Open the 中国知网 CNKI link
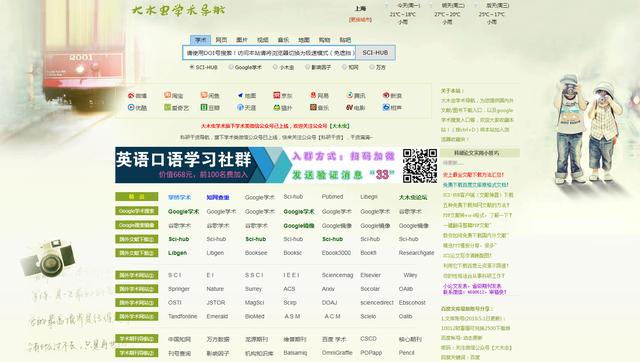This screenshot has height=362, width=640. [179, 339]
